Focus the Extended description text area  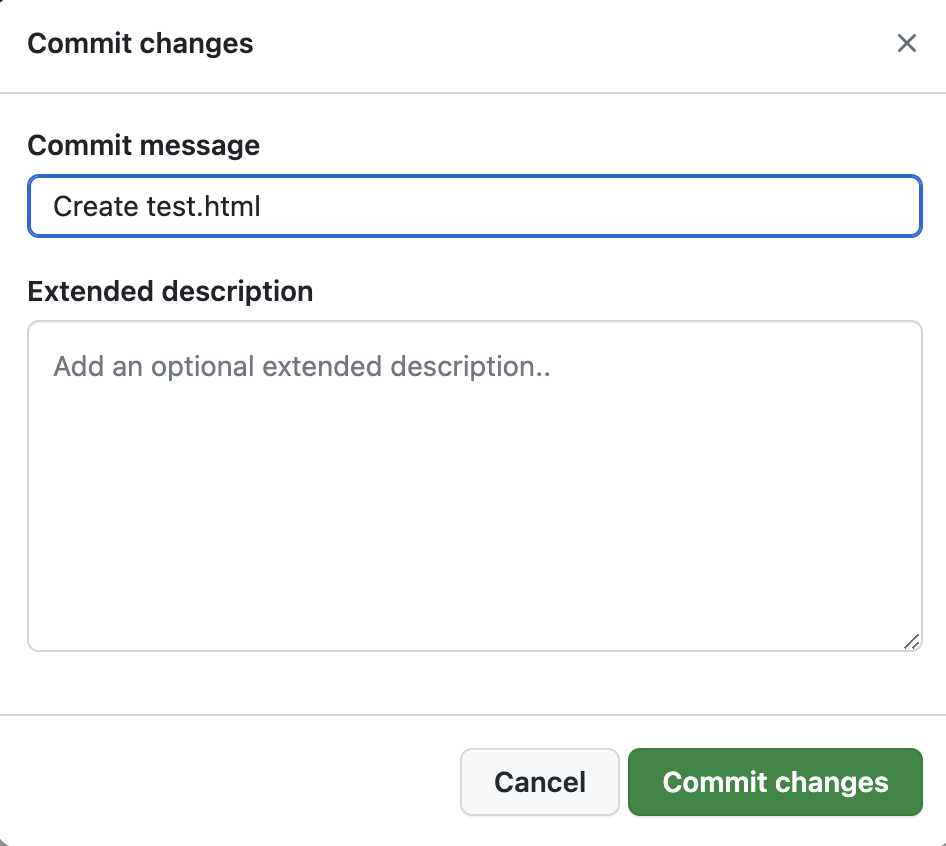tap(474, 485)
